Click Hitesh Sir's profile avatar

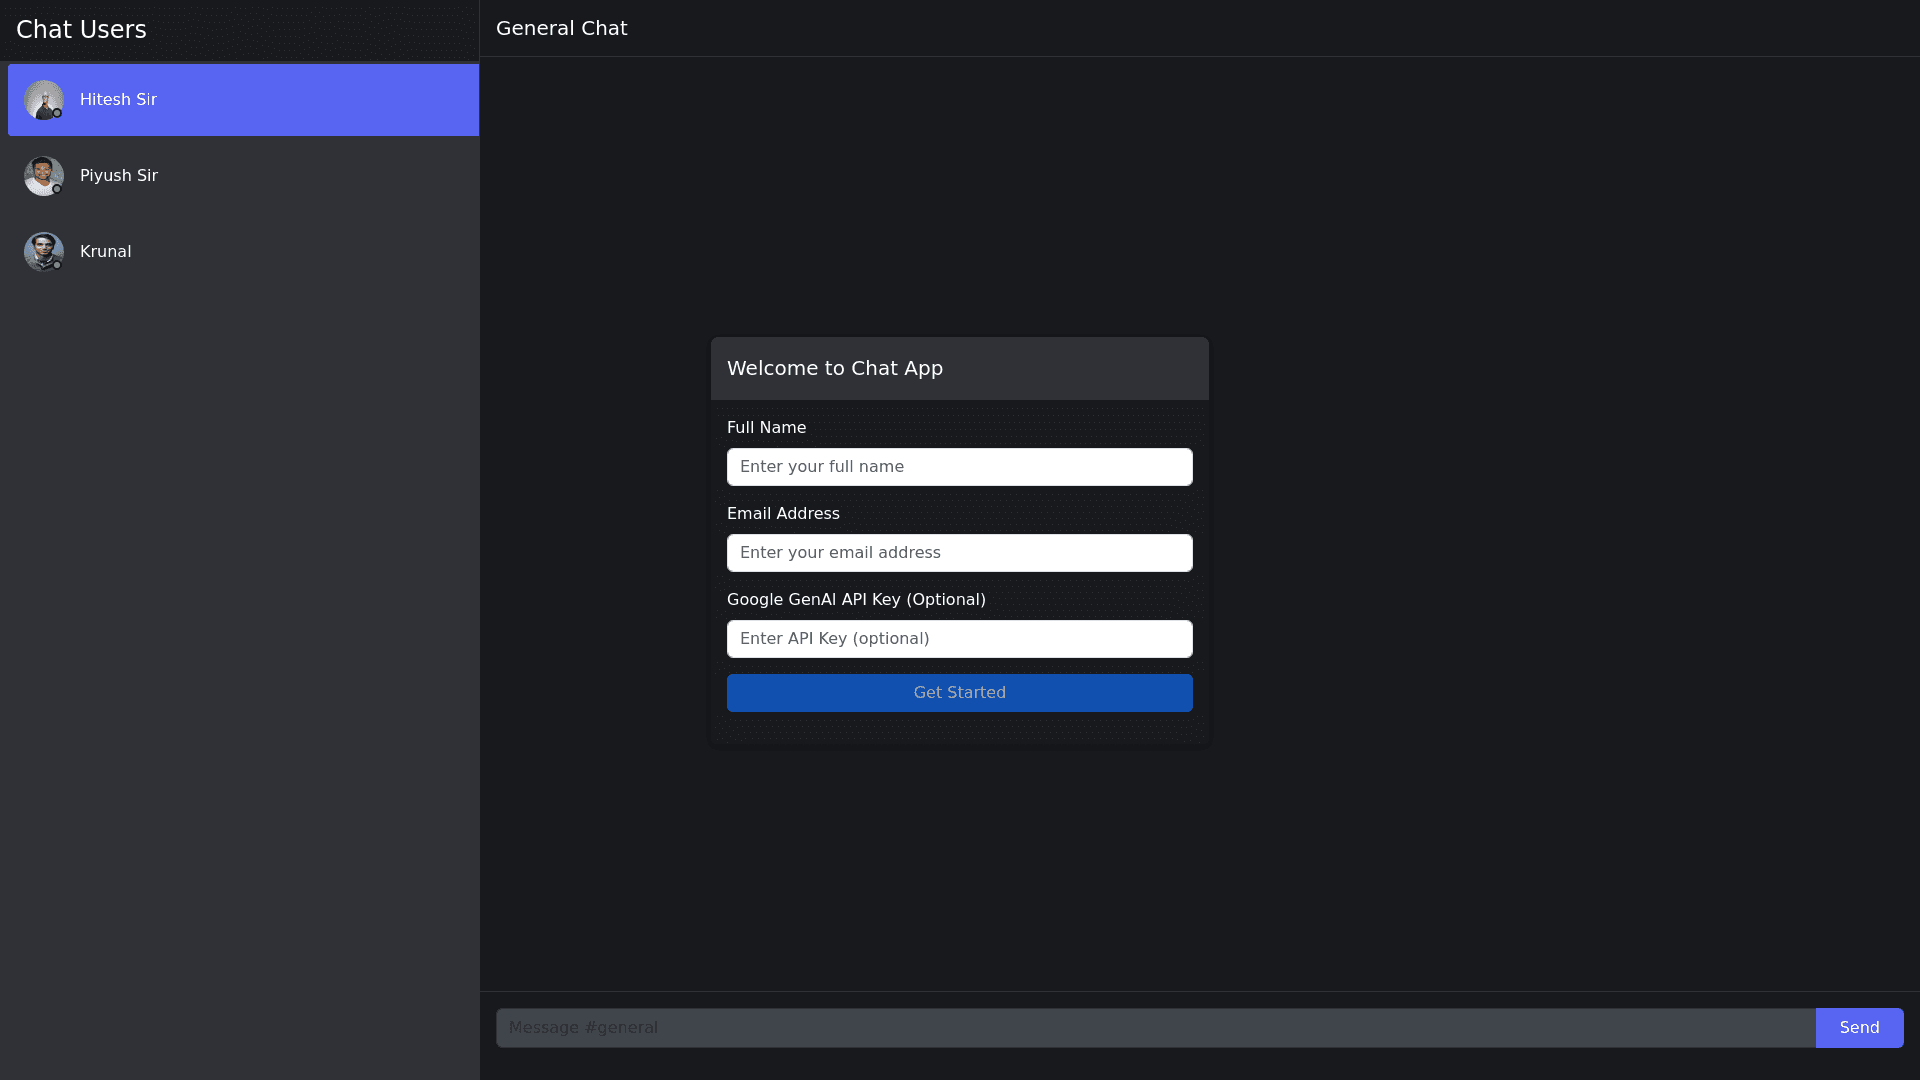click(43, 99)
